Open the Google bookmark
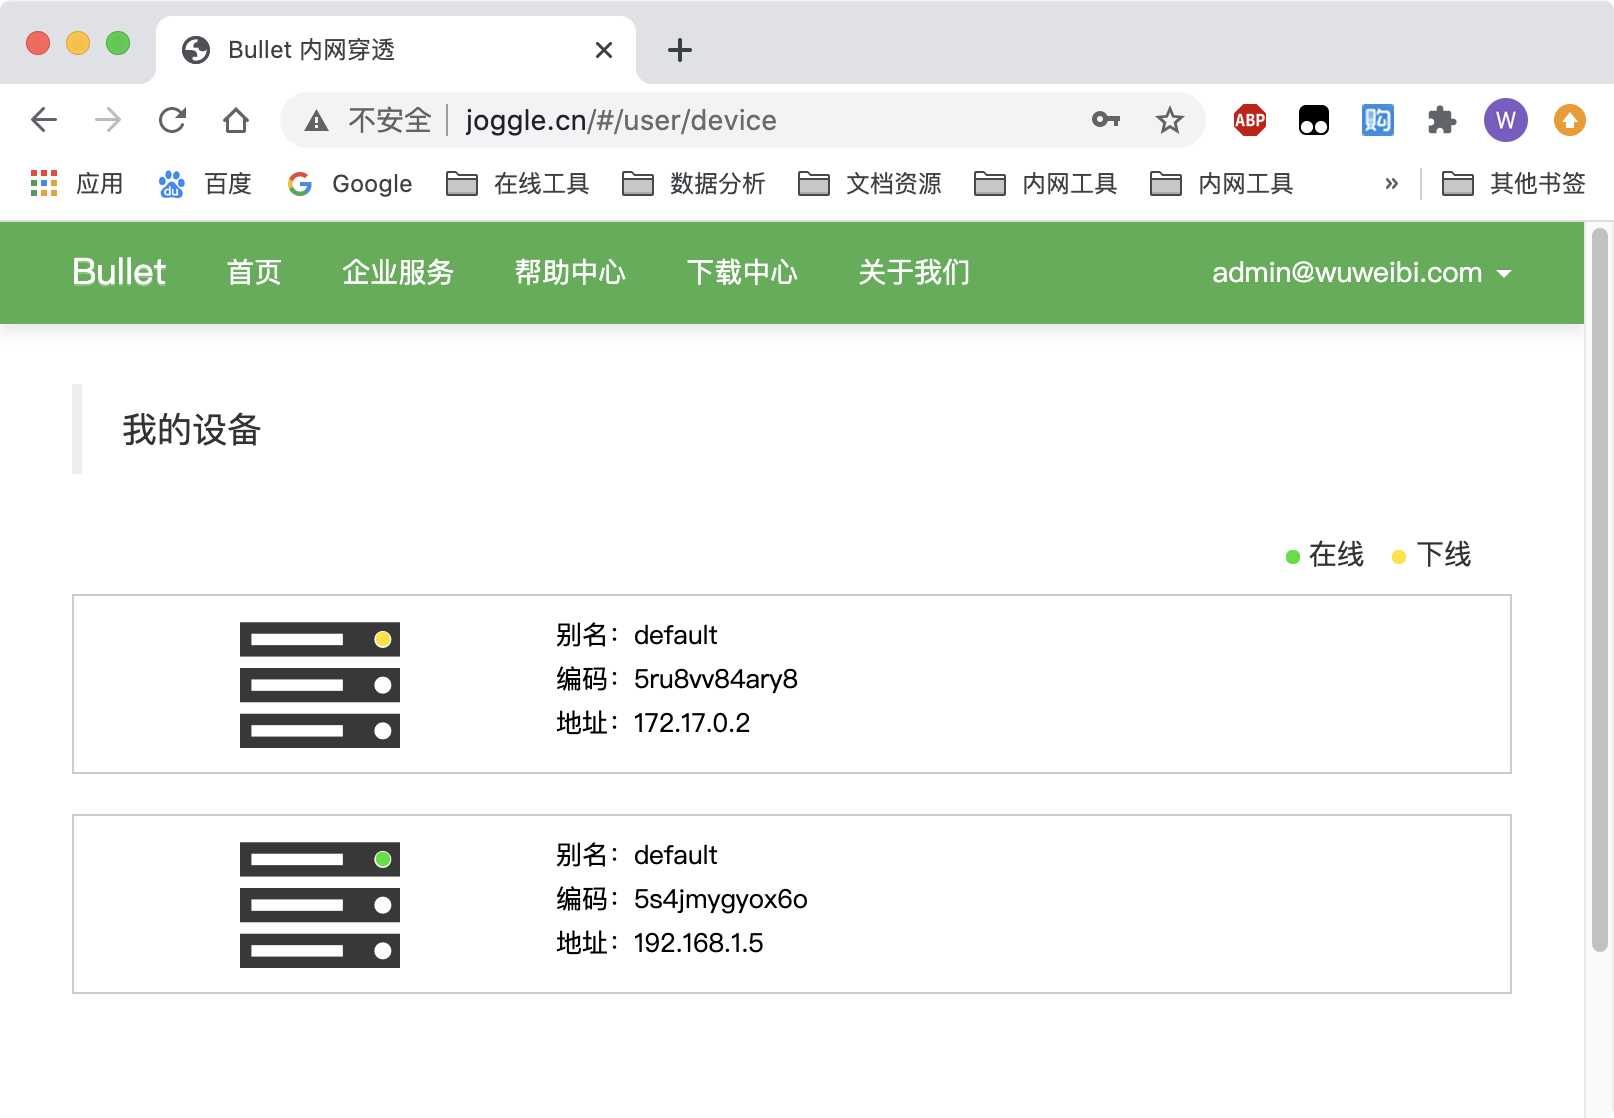 (x=350, y=184)
